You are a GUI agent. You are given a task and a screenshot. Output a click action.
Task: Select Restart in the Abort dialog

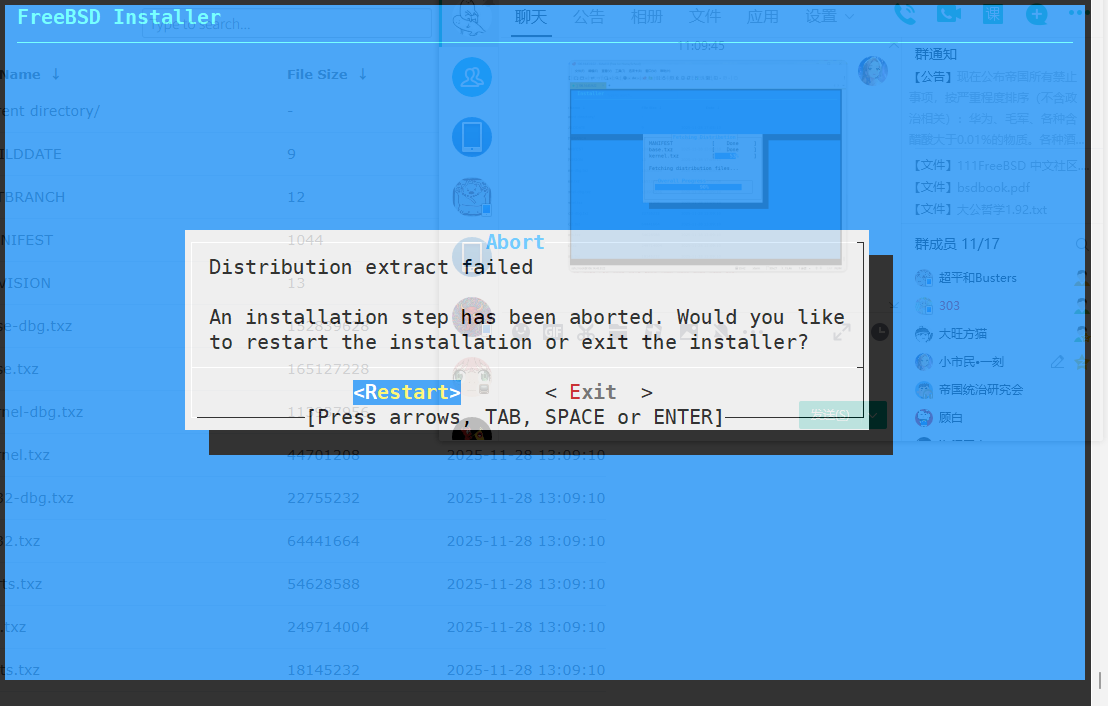[x=407, y=392]
